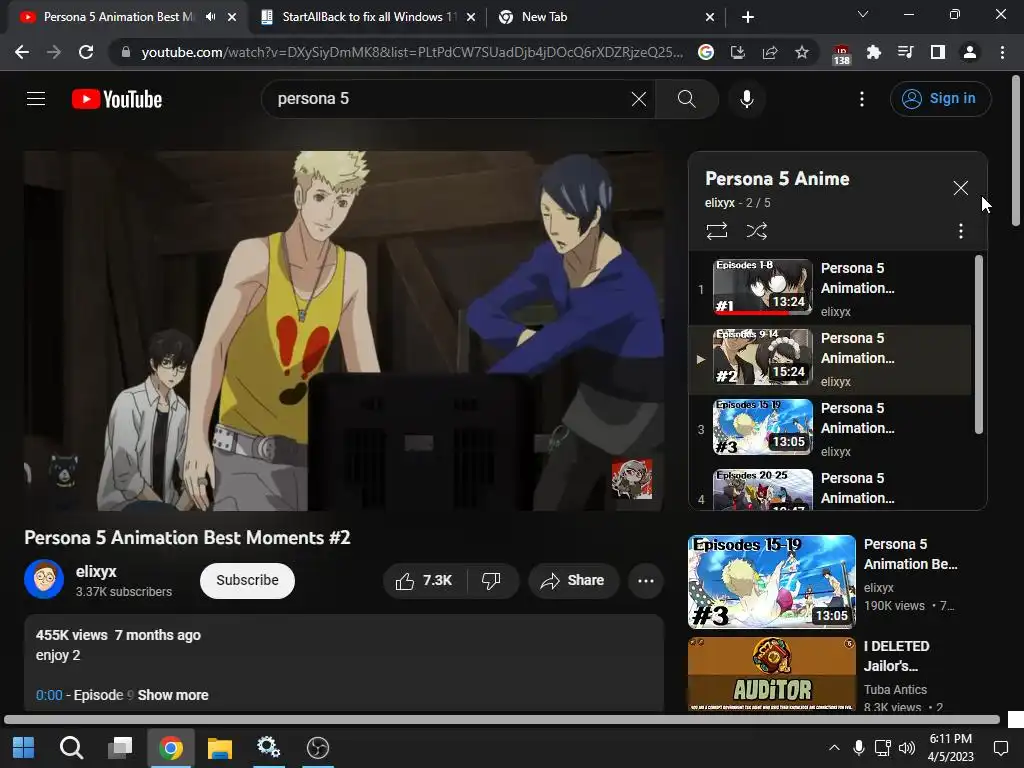Open the YouTube guide hamburger menu

tap(36, 99)
